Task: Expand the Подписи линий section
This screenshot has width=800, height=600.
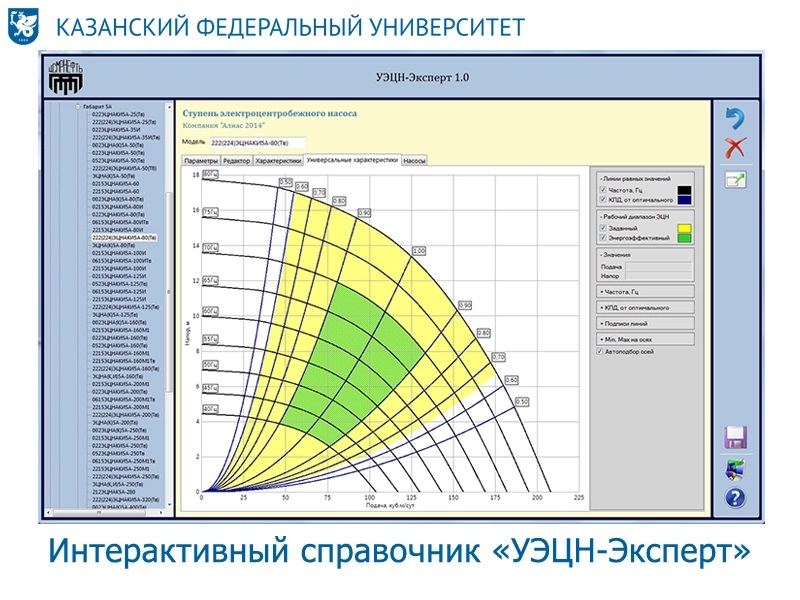Action: click(x=645, y=323)
